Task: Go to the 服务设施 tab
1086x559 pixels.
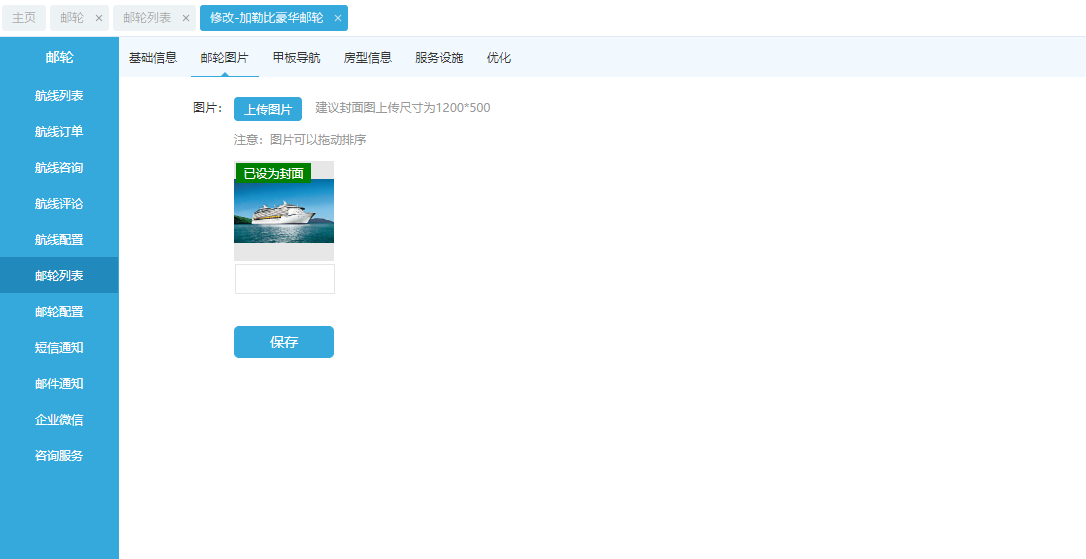Action: (x=439, y=58)
